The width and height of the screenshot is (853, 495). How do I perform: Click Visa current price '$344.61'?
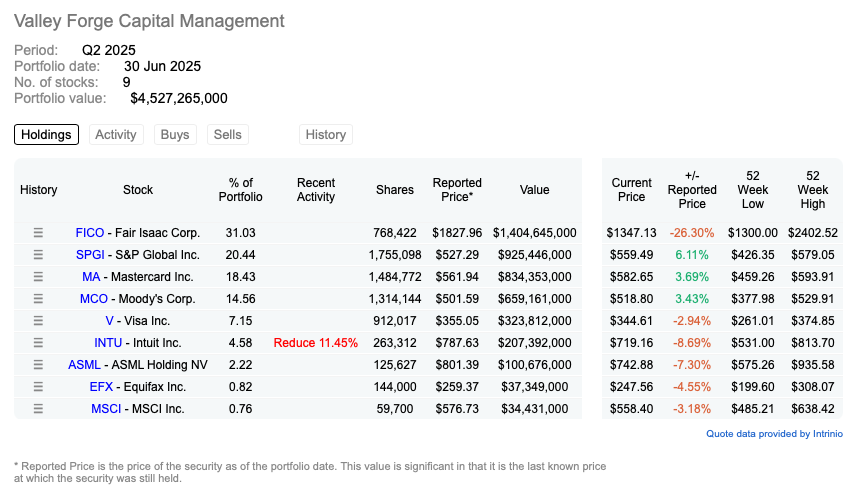pyautogui.click(x=631, y=321)
